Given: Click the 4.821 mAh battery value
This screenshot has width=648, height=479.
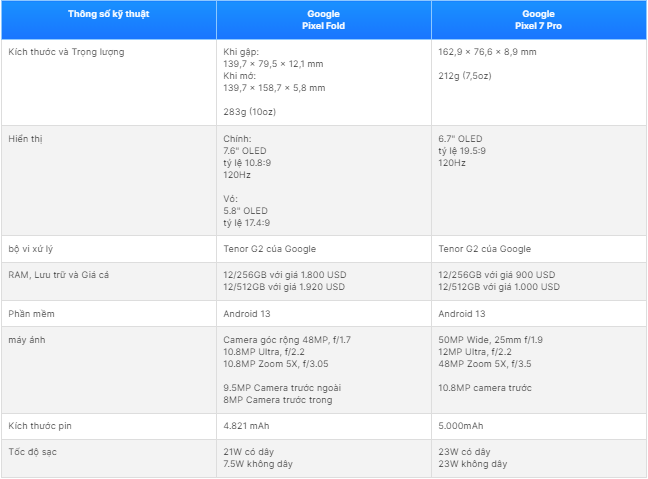Looking at the screenshot, I should point(246,426).
